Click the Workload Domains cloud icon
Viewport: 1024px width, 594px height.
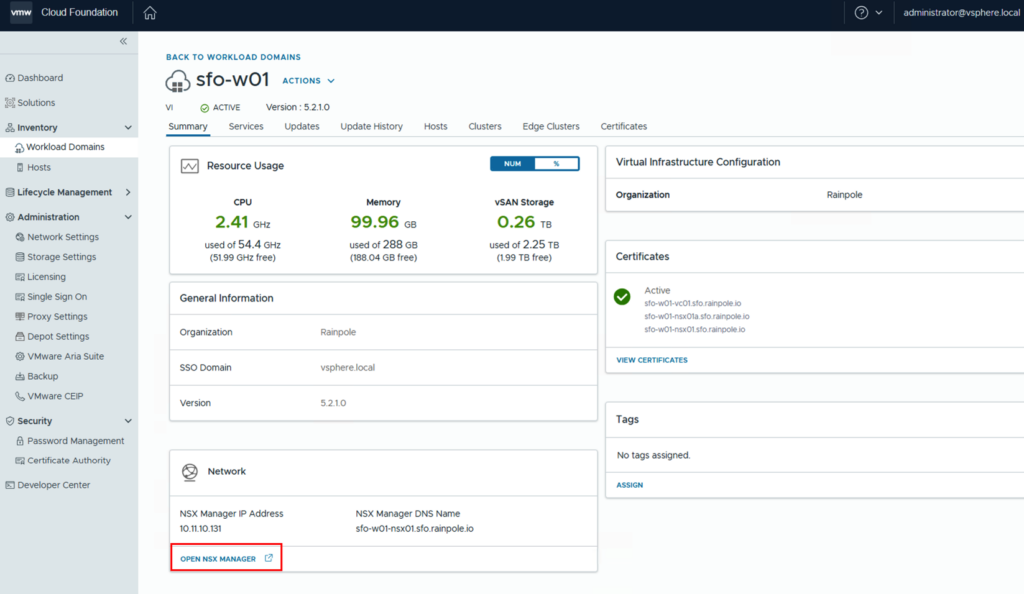(x=20, y=148)
